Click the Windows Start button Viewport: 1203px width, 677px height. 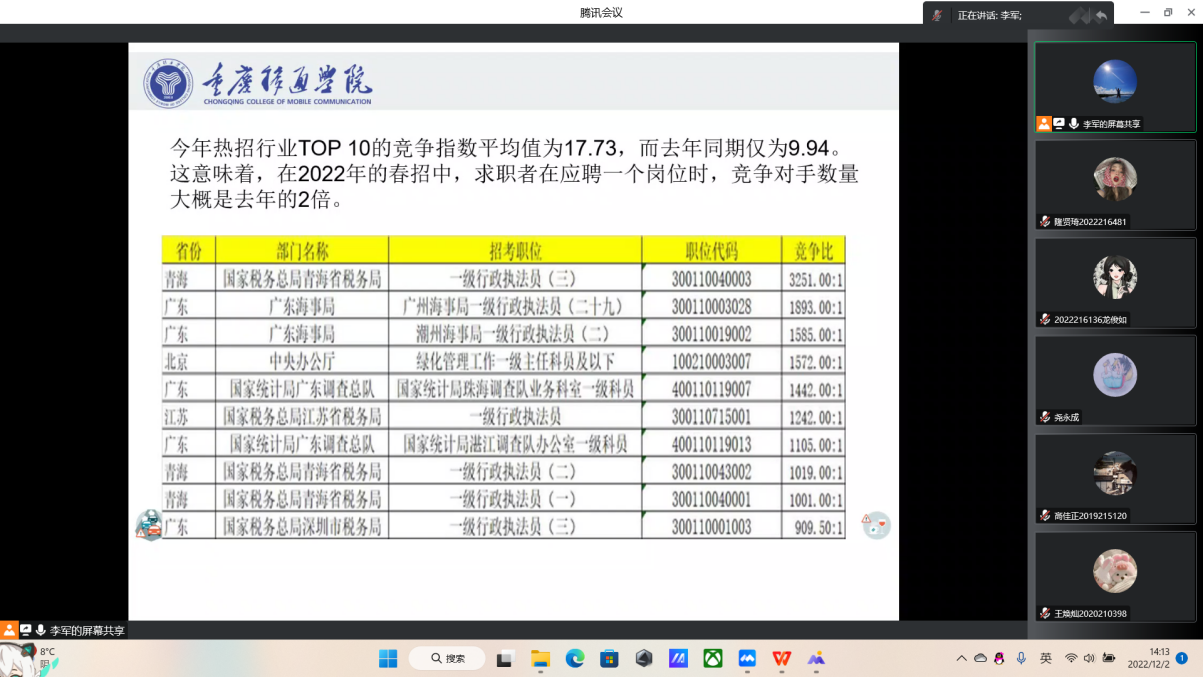(388, 658)
